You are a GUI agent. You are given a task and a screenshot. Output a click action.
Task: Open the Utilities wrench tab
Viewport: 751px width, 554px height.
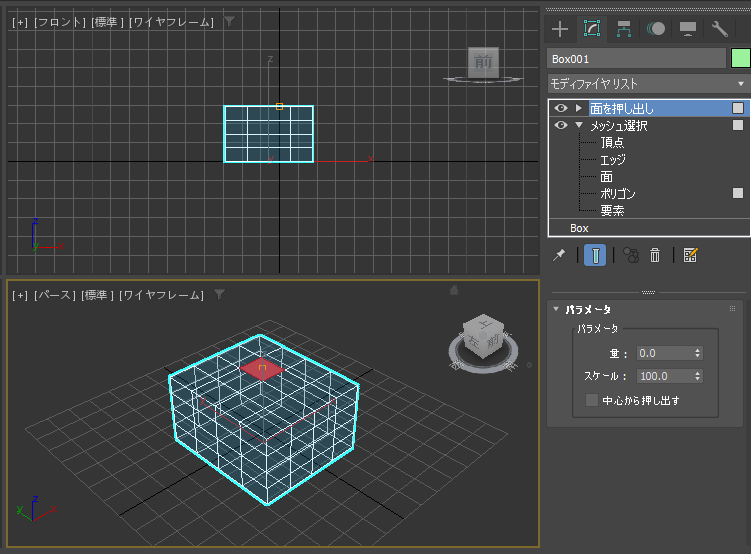[719, 29]
